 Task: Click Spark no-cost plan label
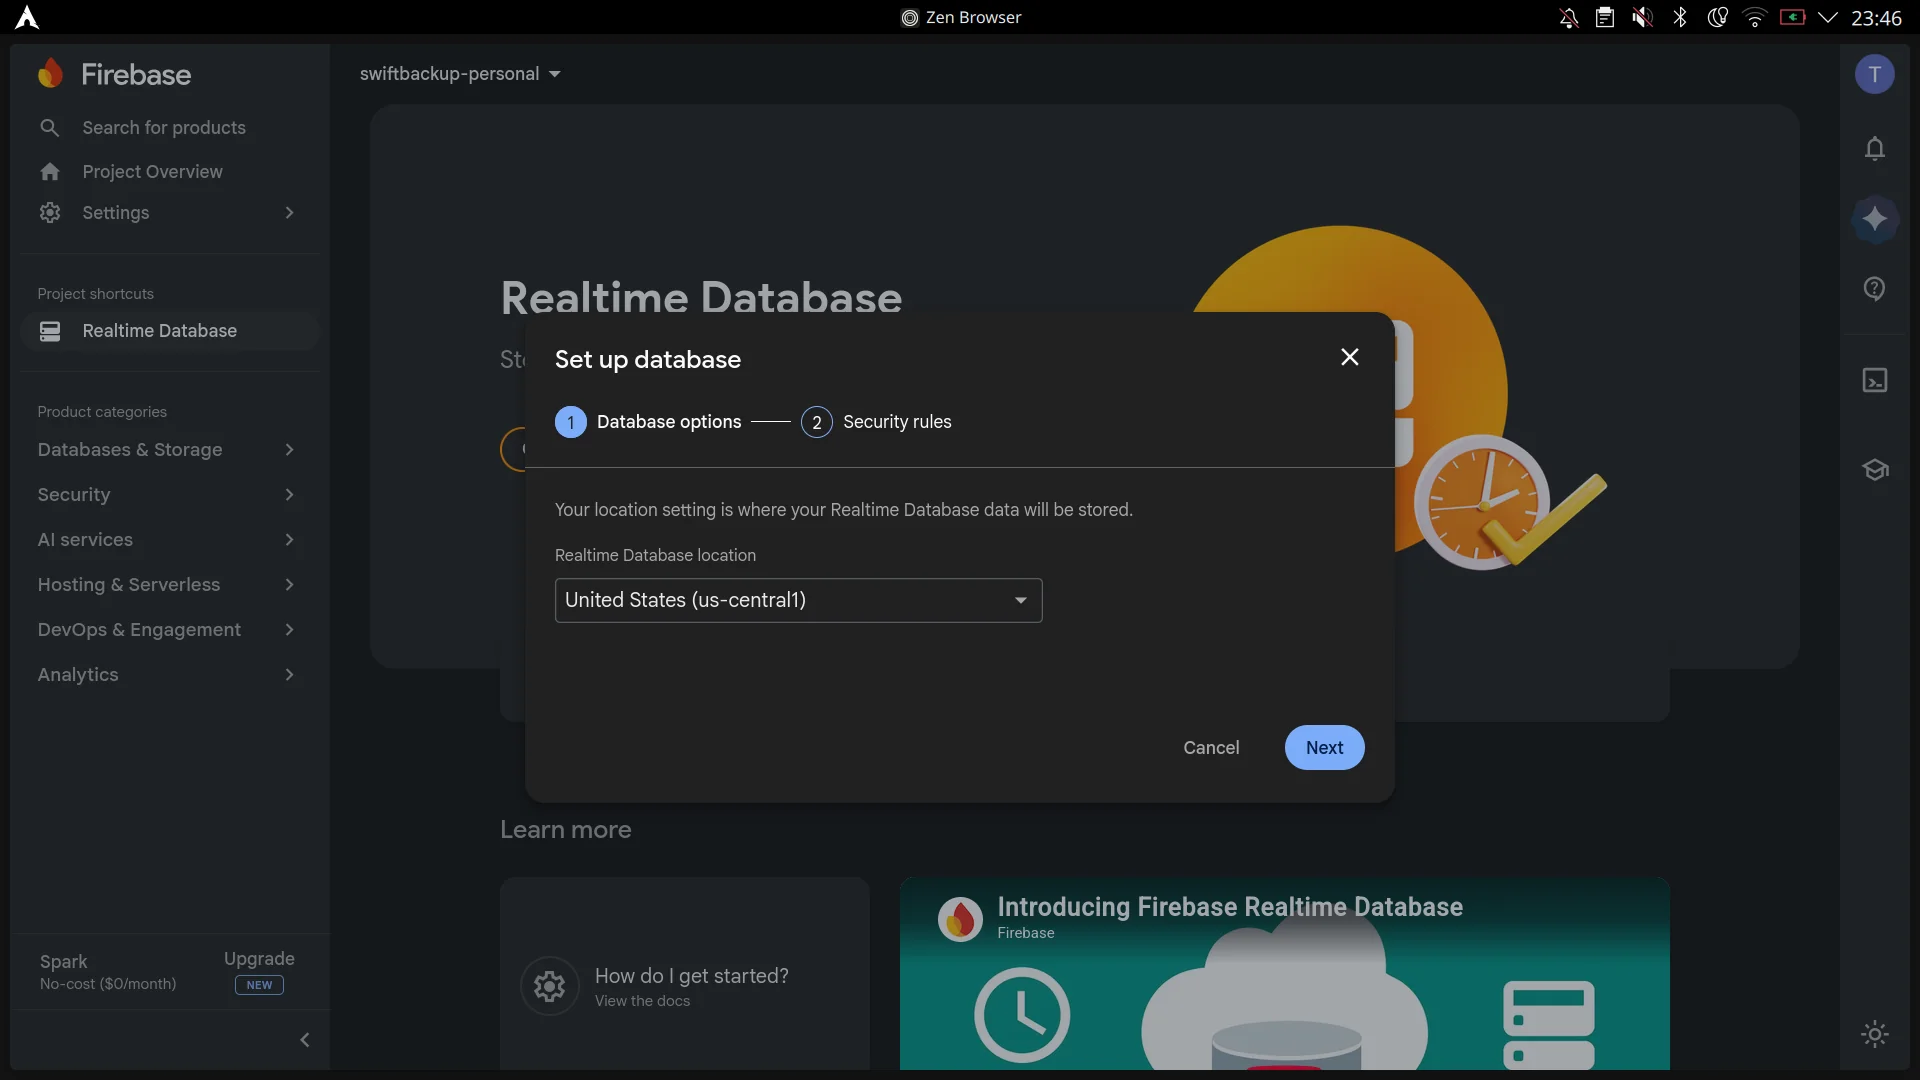(x=108, y=971)
